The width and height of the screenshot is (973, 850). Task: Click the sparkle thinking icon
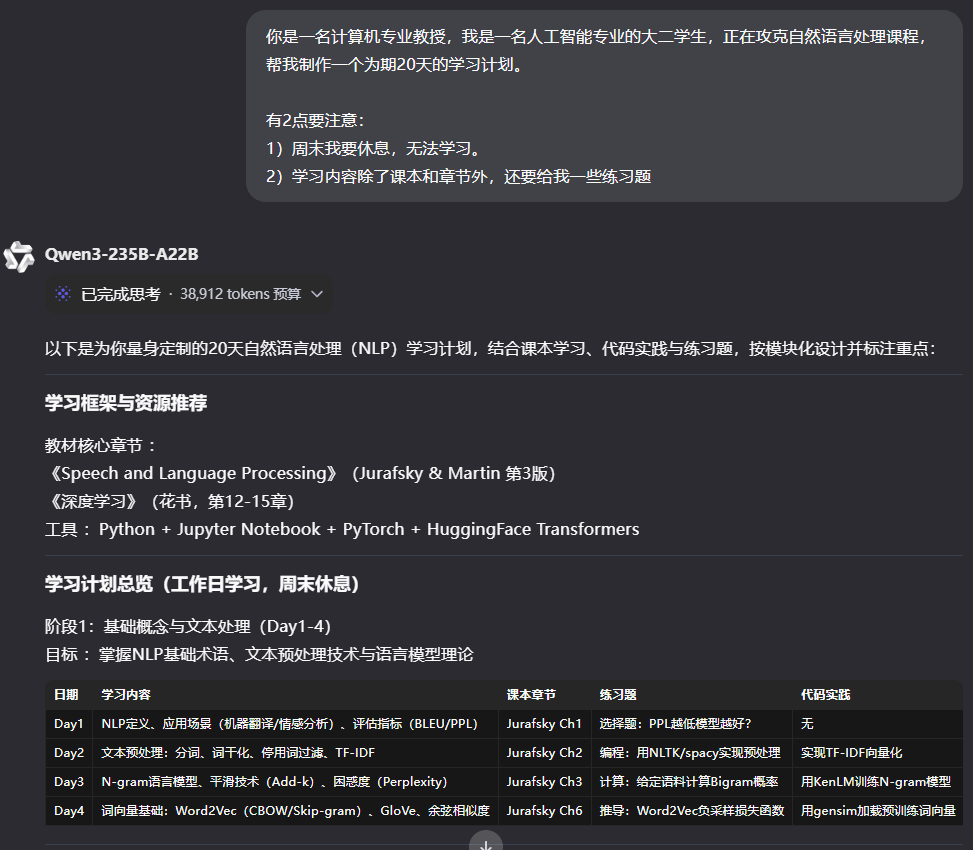pos(63,293)
